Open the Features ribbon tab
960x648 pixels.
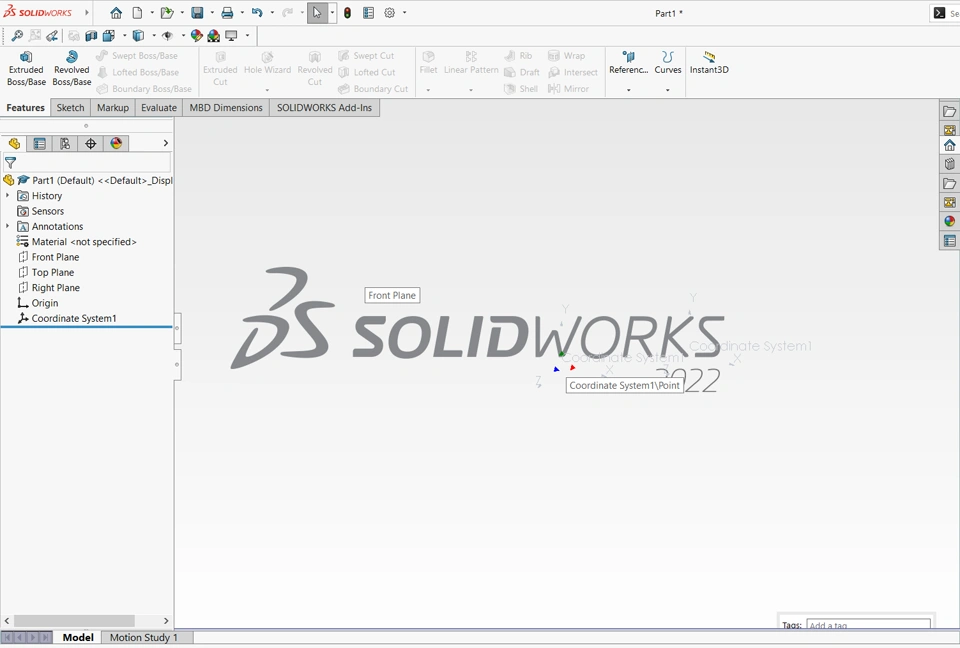click(x=26, y=108)
